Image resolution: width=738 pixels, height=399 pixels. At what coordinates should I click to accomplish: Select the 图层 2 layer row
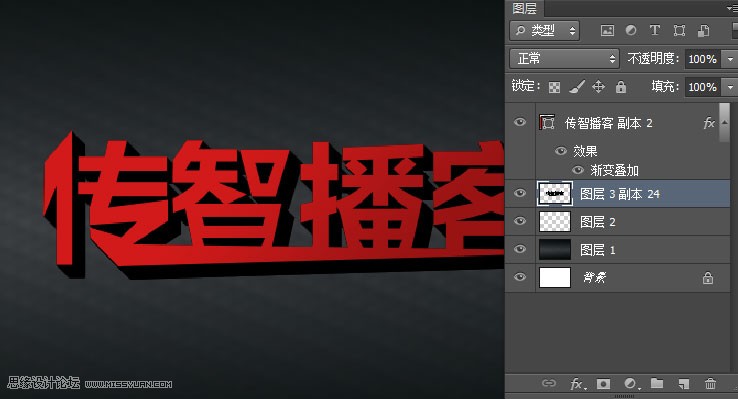click(x=617, y=221)
